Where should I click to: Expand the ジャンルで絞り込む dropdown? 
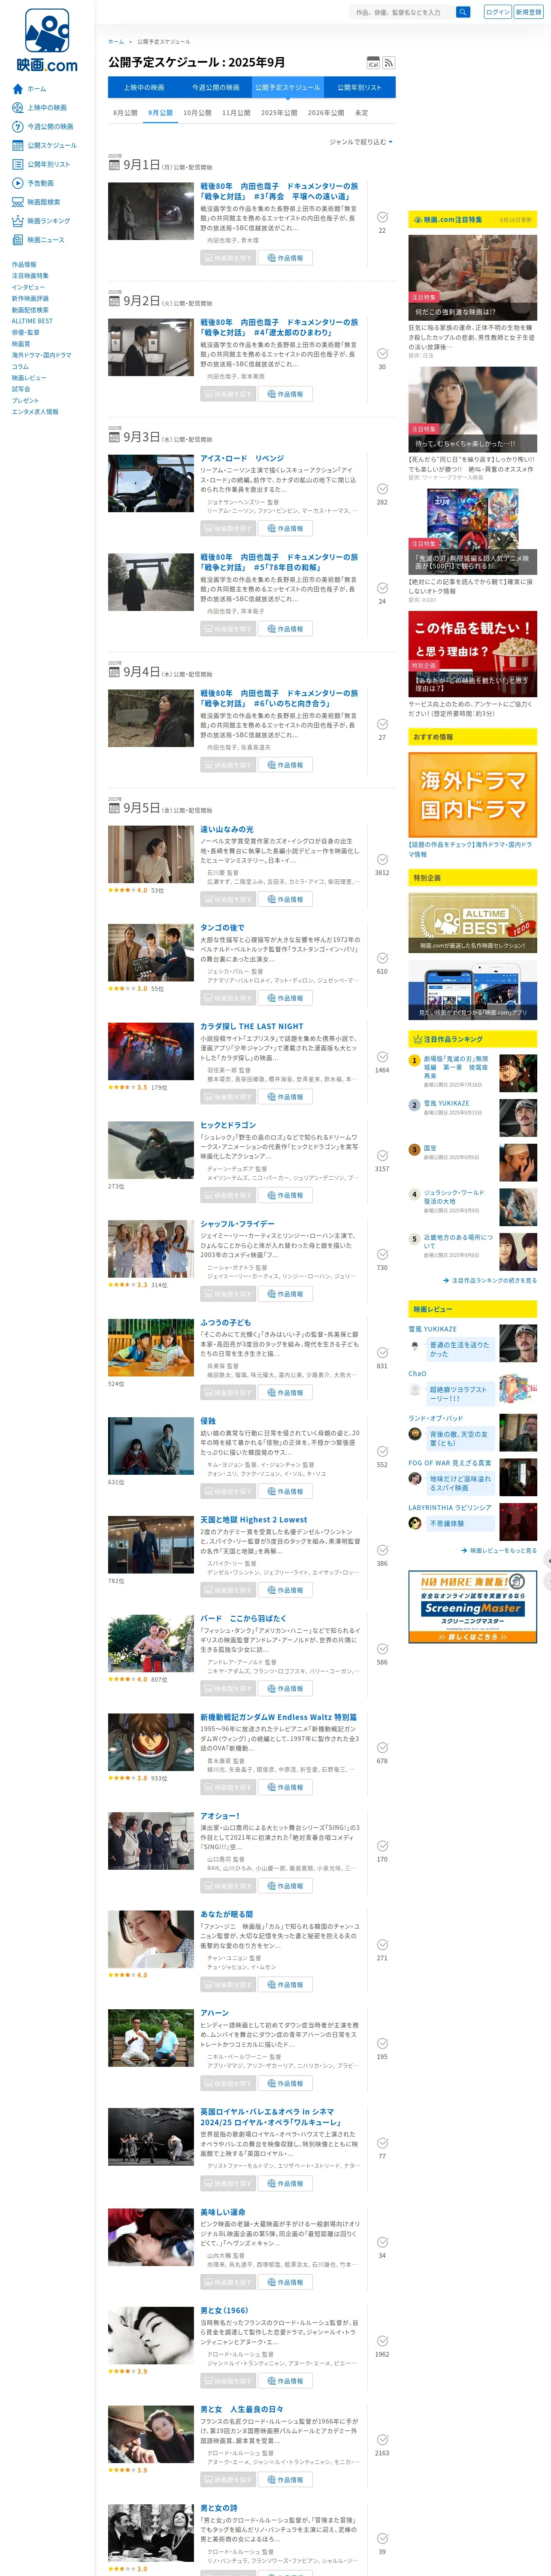(361, 142)
